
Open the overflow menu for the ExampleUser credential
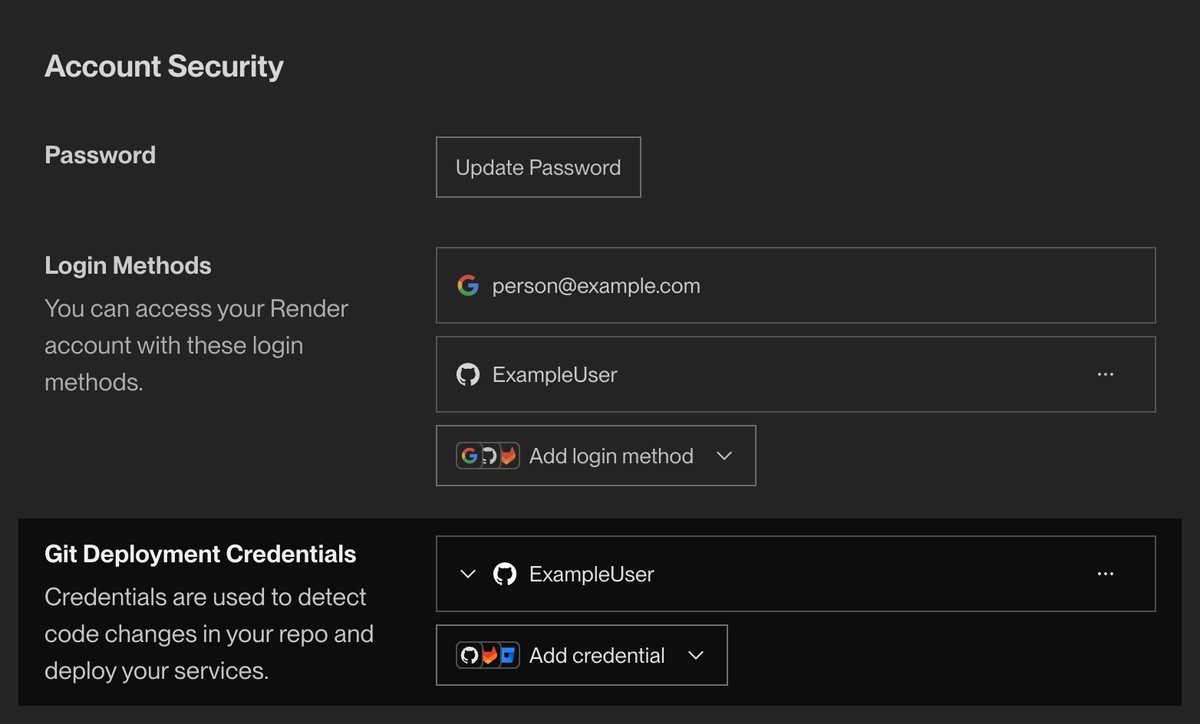(1105, 573)
